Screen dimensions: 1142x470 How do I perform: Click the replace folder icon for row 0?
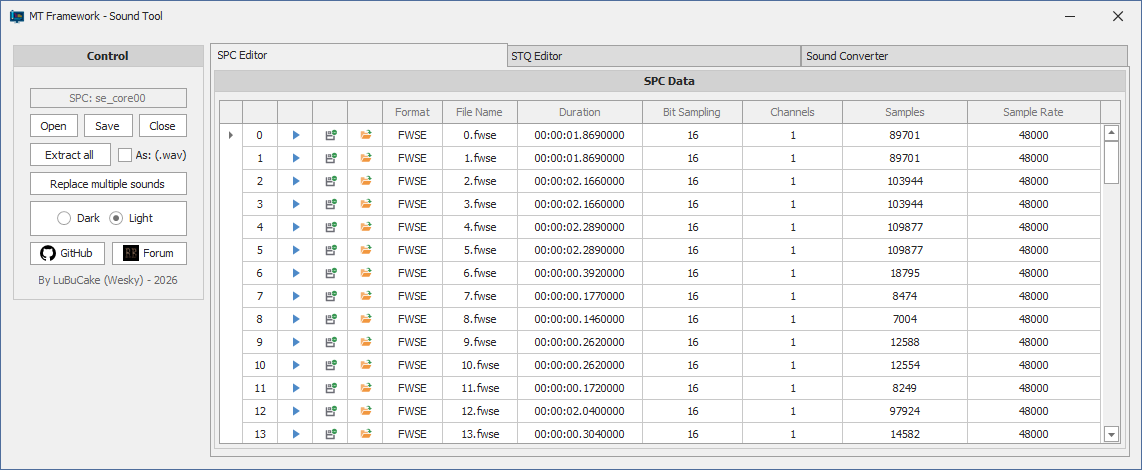[366, 135]
